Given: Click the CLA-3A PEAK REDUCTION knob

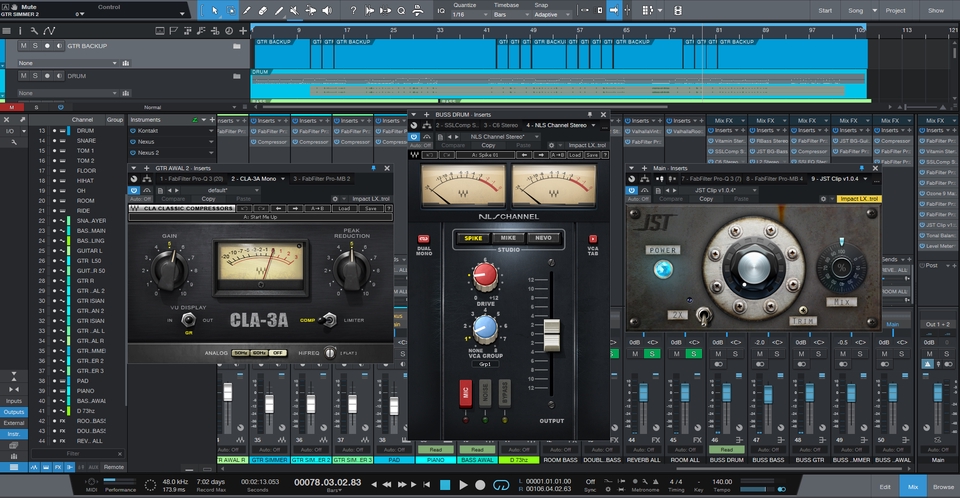Looking at the screenshot, I should click(x=351, y=270).
